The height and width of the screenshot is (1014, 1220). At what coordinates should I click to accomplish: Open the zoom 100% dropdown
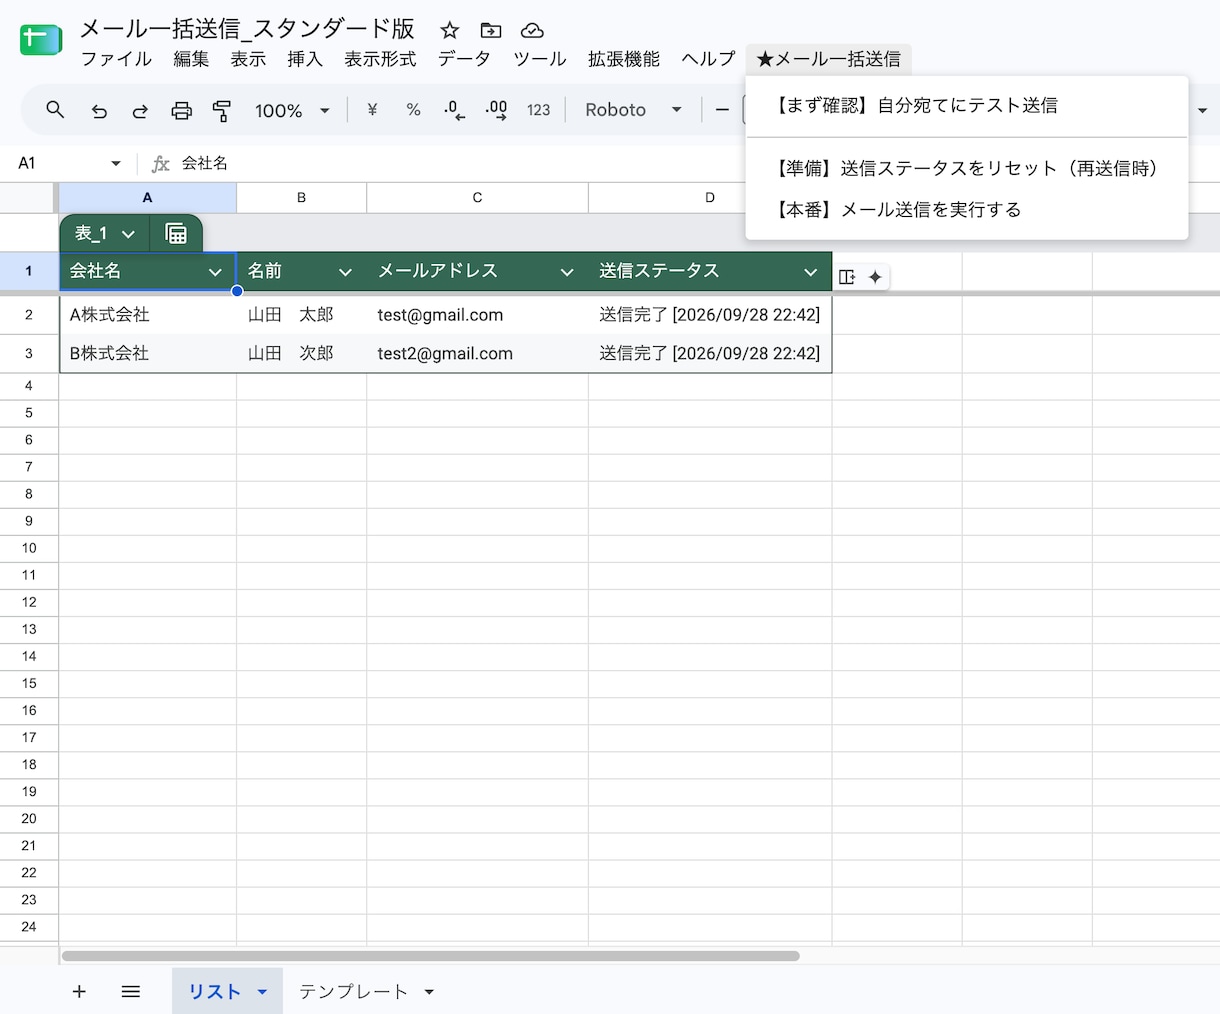(292, 110)
